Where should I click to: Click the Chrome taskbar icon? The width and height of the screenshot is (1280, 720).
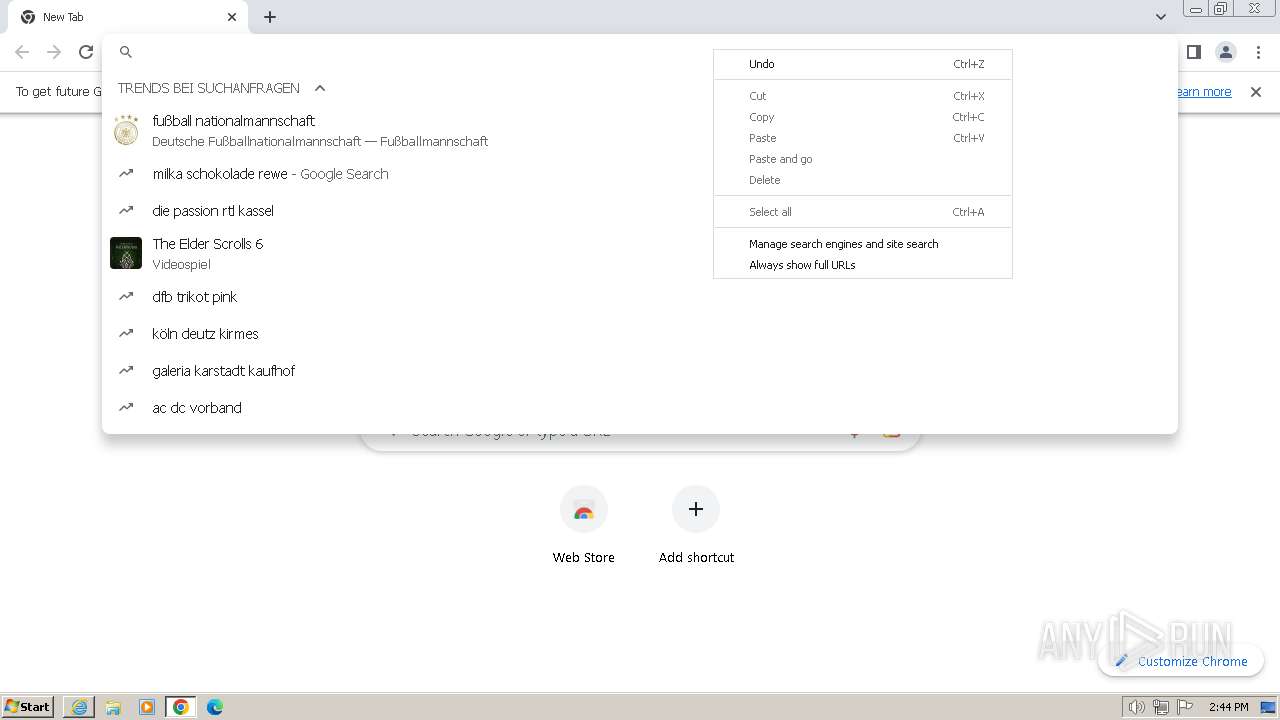(x=181, y=707)
